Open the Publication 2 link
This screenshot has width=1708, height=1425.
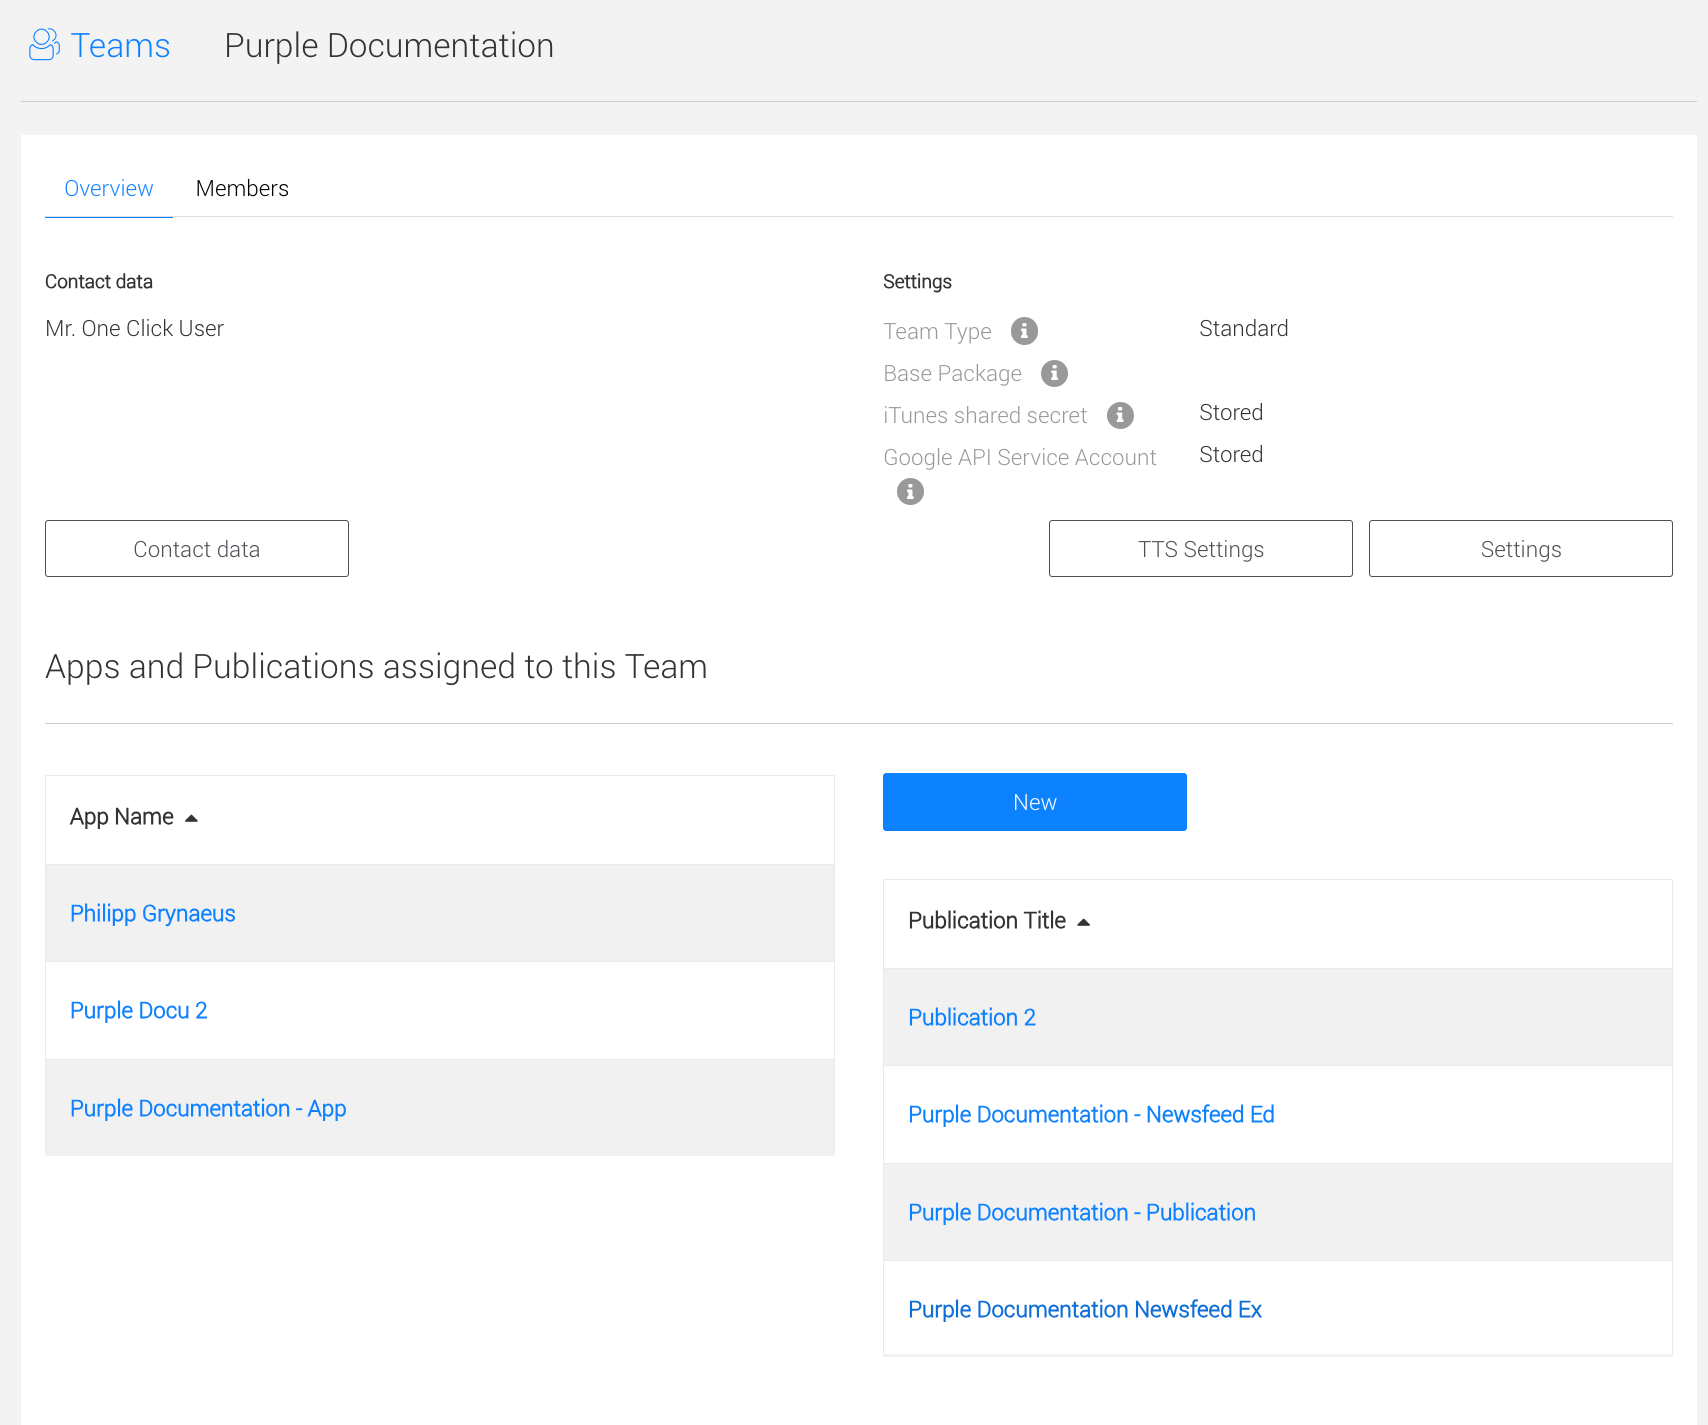pyautogui.click(x=972, y=1017)
